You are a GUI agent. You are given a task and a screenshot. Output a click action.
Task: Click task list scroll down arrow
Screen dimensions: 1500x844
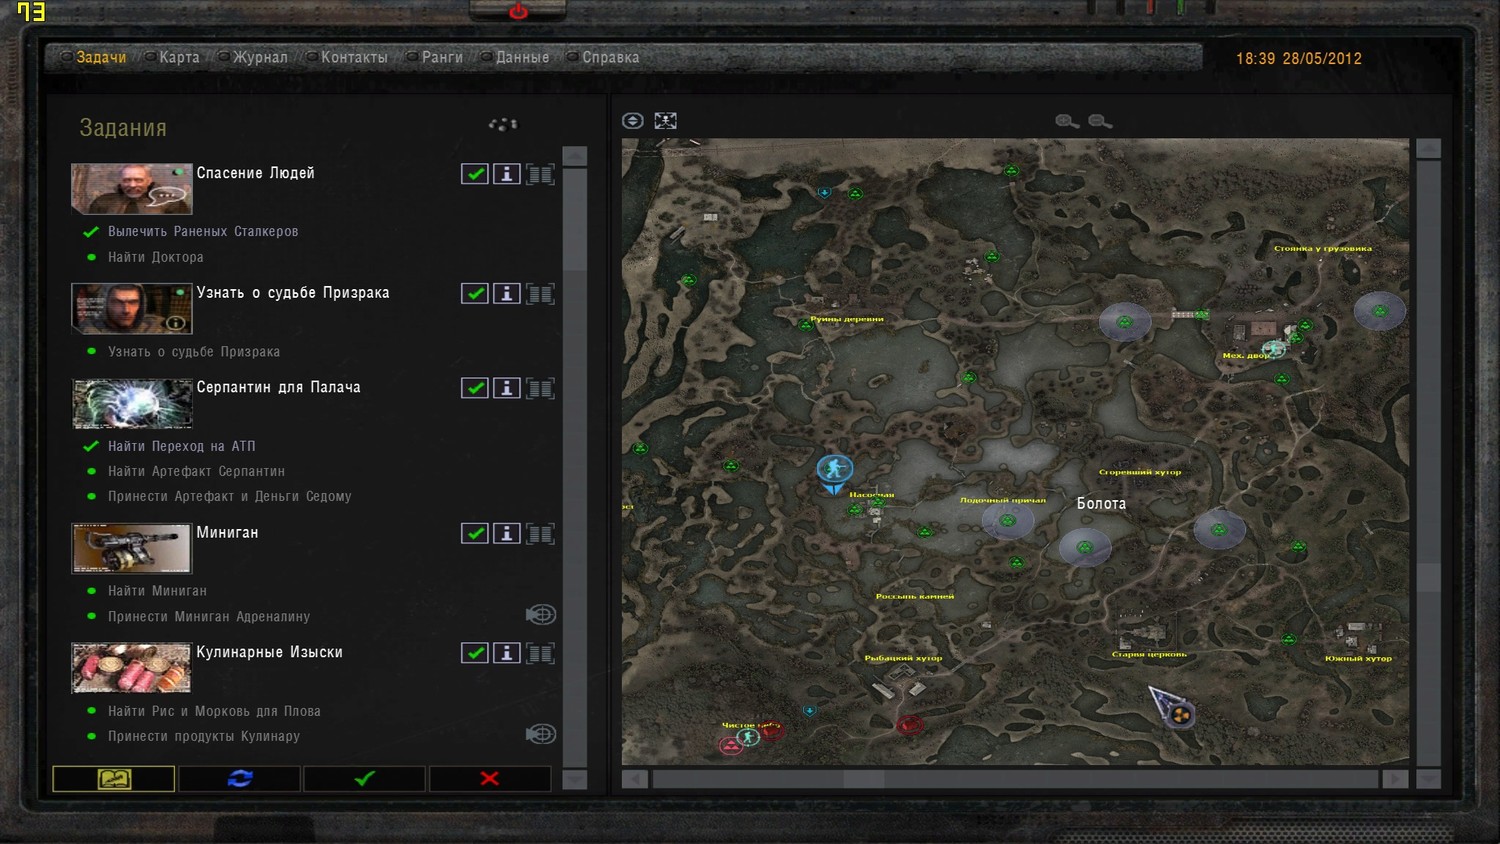click(x=575, y=779)
